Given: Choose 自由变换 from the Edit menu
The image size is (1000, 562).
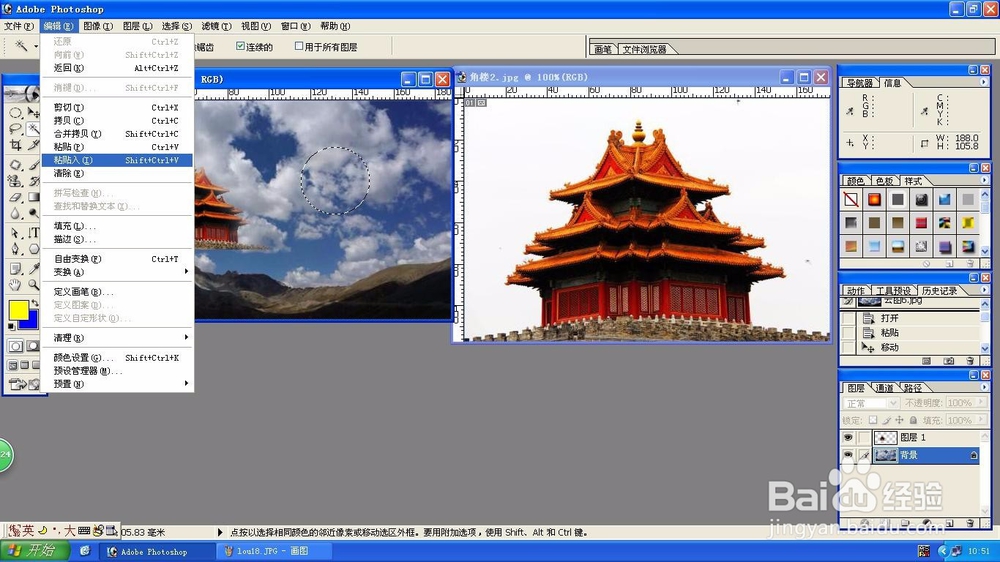Looking at the screenshot, I should [x=117, y=258].
